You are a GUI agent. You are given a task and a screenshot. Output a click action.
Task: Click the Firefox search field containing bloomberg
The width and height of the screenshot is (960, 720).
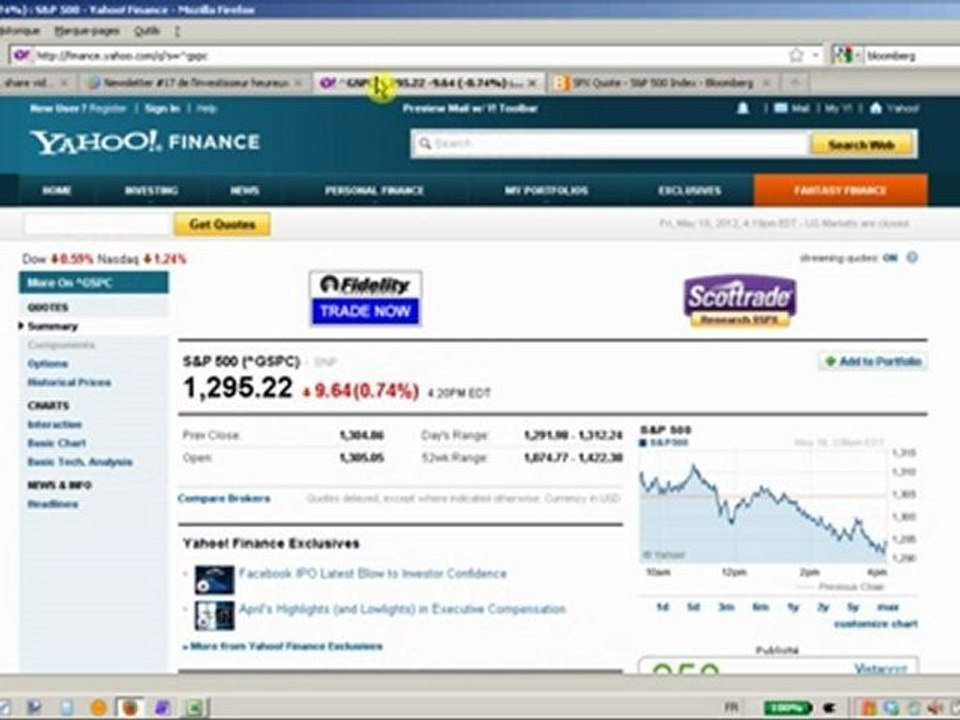point(911,56)
